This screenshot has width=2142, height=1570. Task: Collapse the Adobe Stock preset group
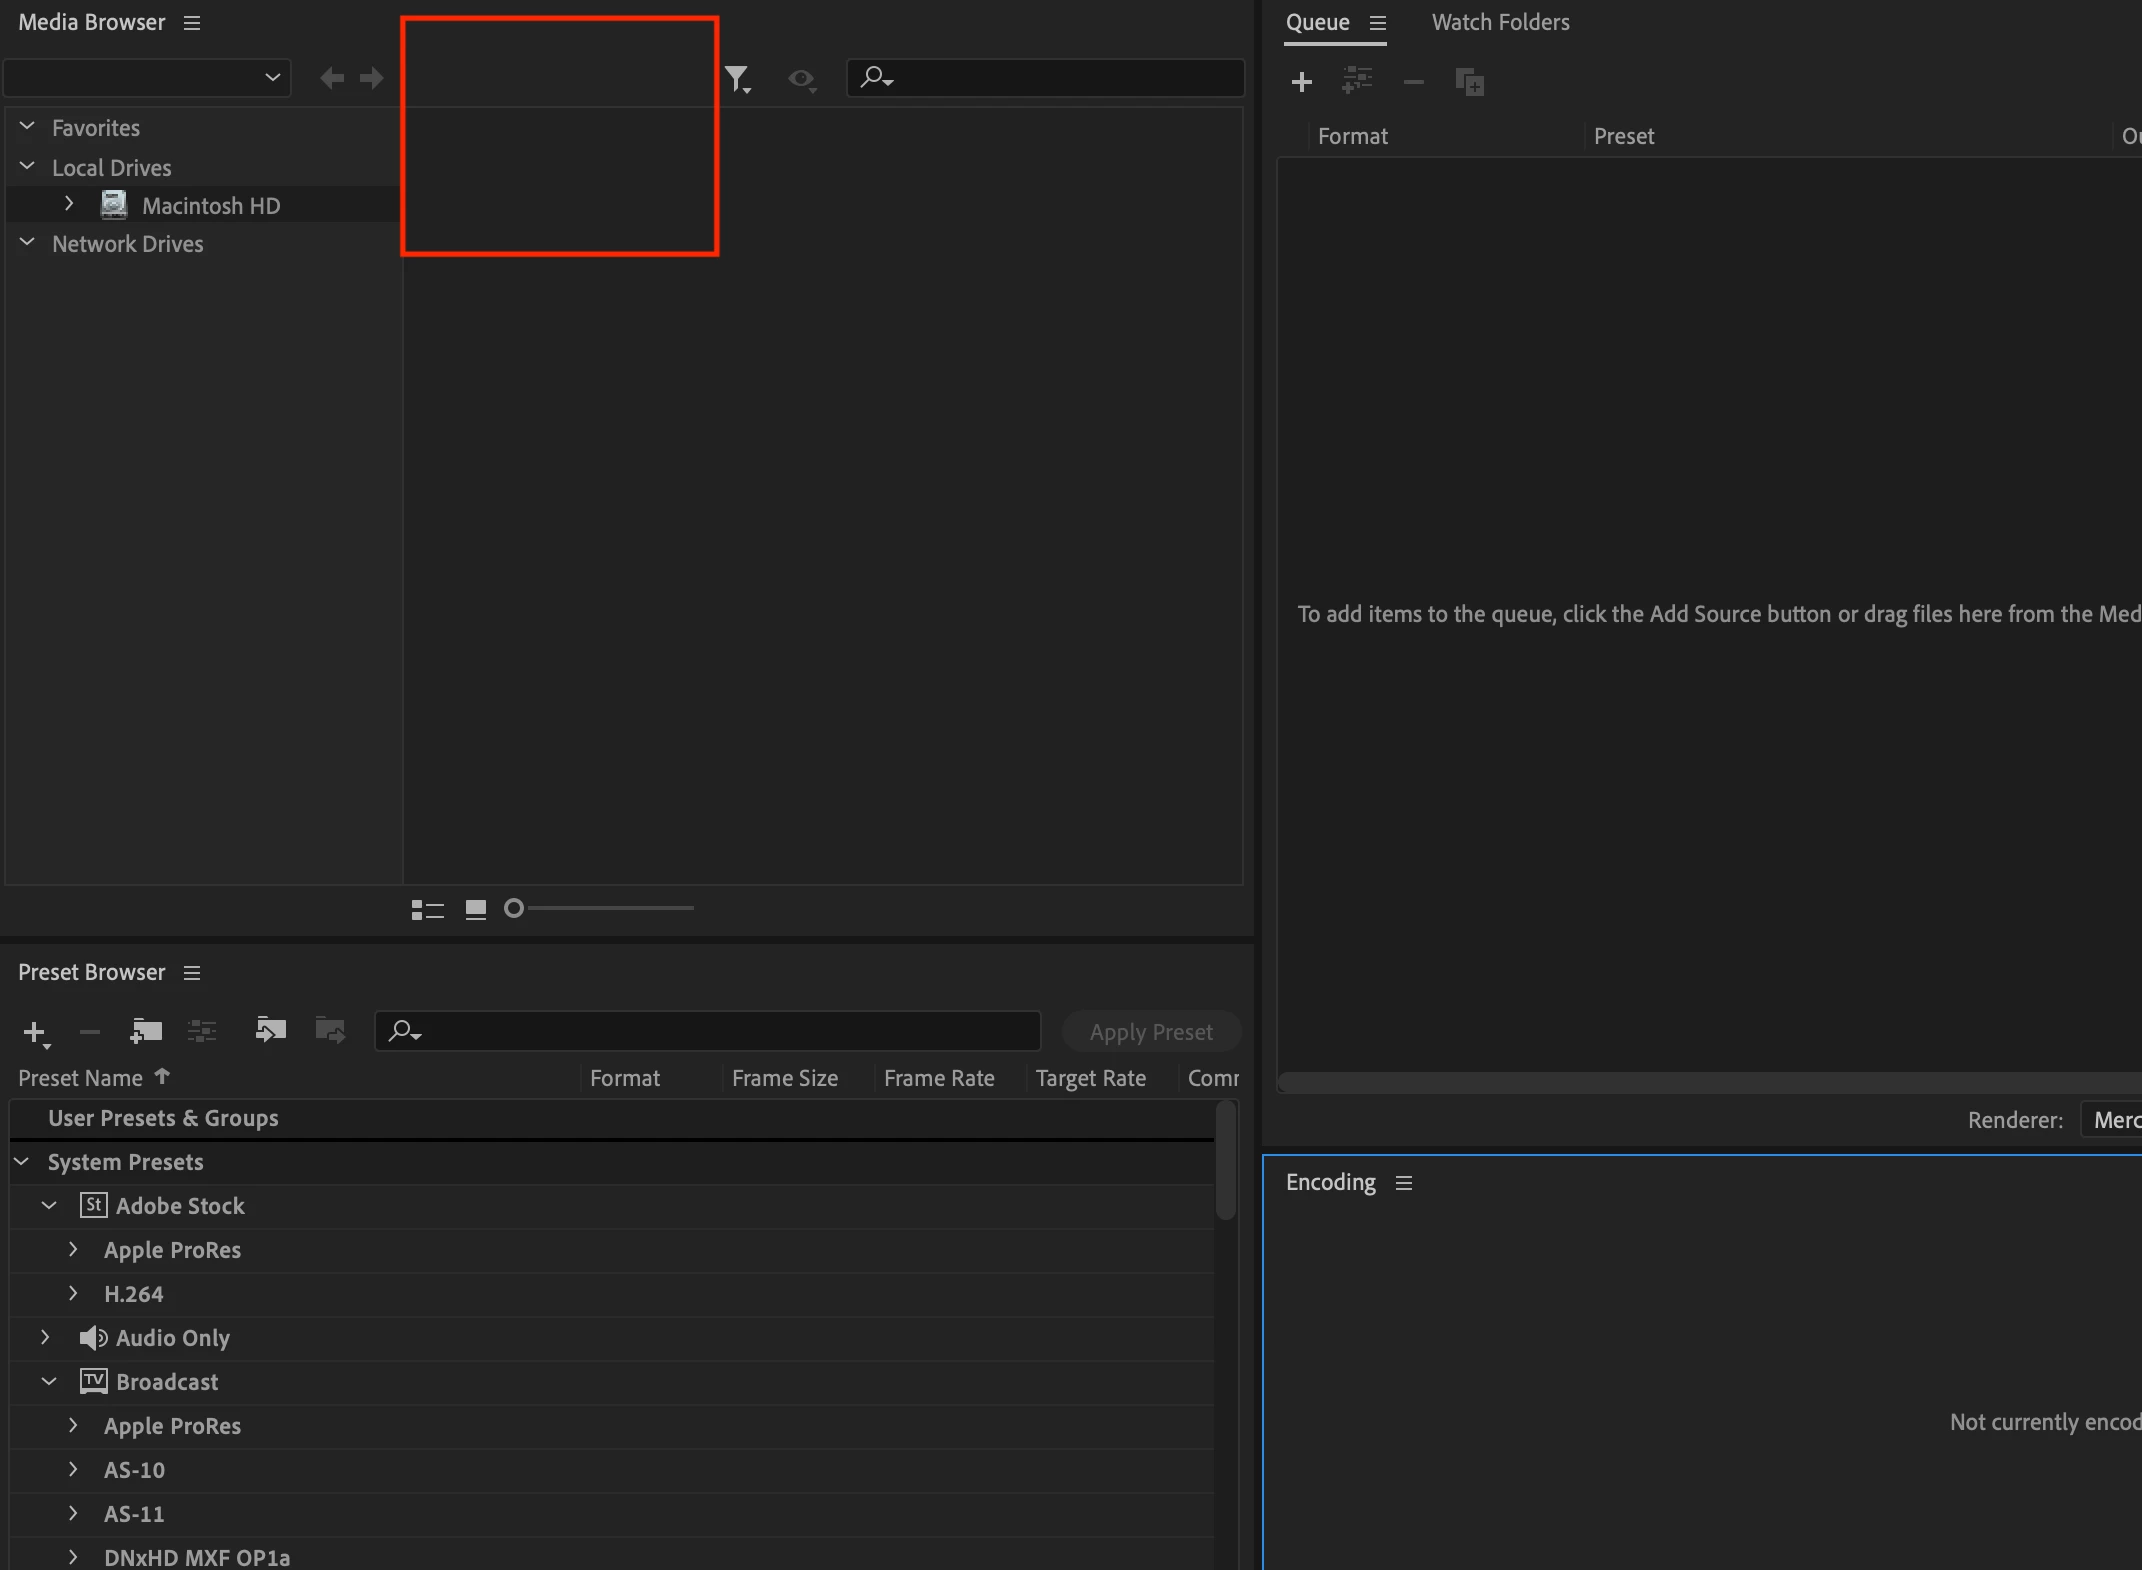[x=49, y=1206]
